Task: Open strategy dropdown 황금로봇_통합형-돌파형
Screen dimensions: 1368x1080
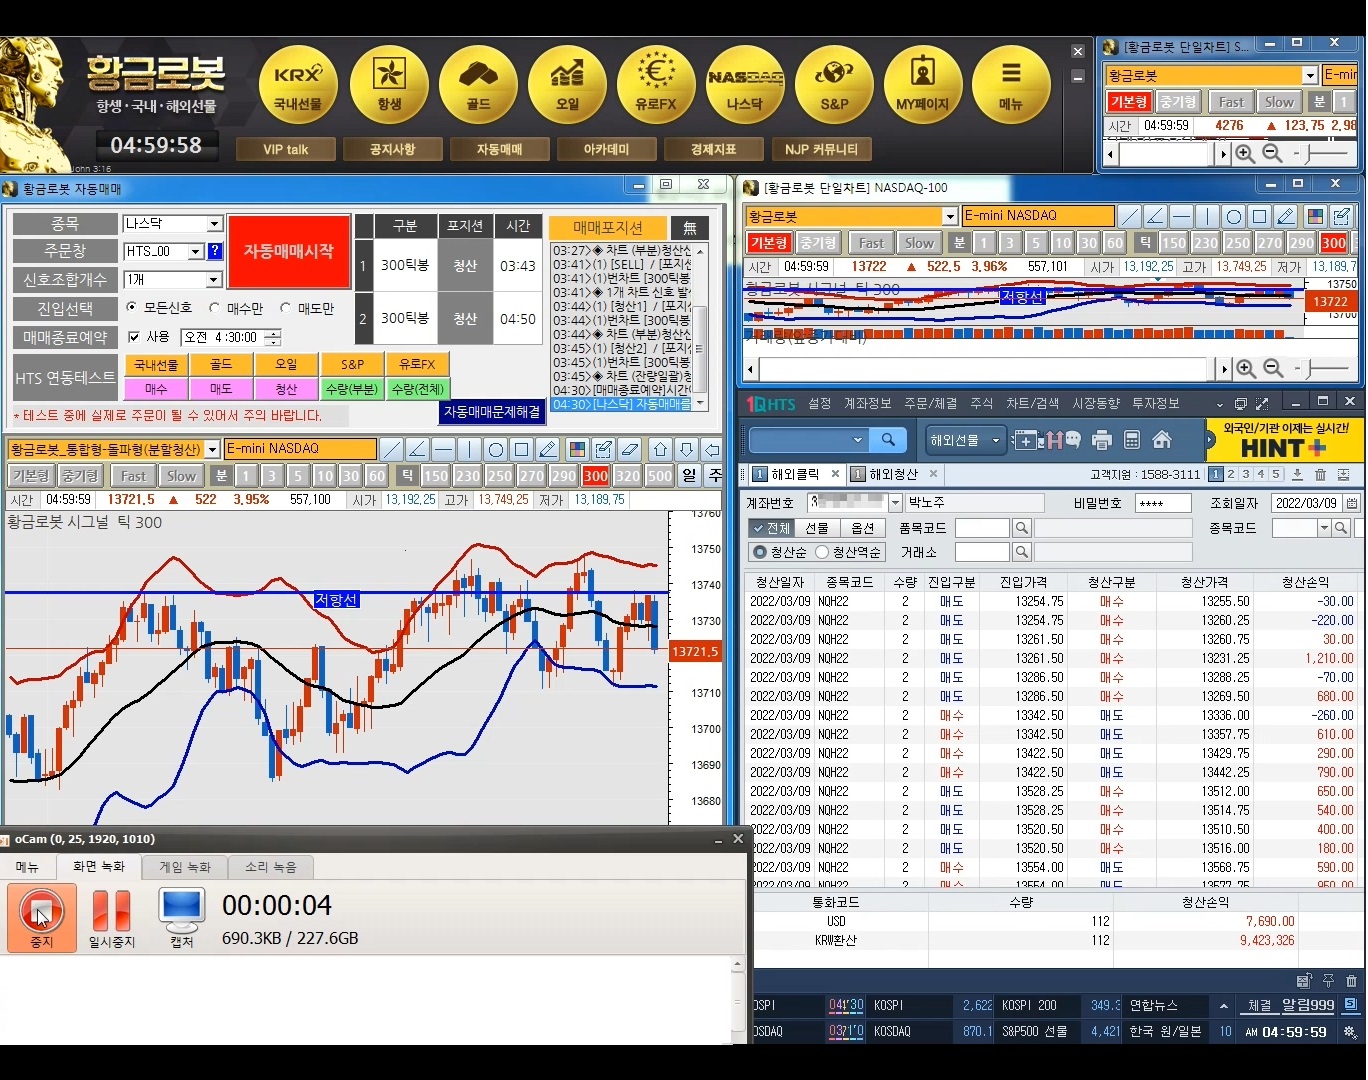Action: [212, 450]
